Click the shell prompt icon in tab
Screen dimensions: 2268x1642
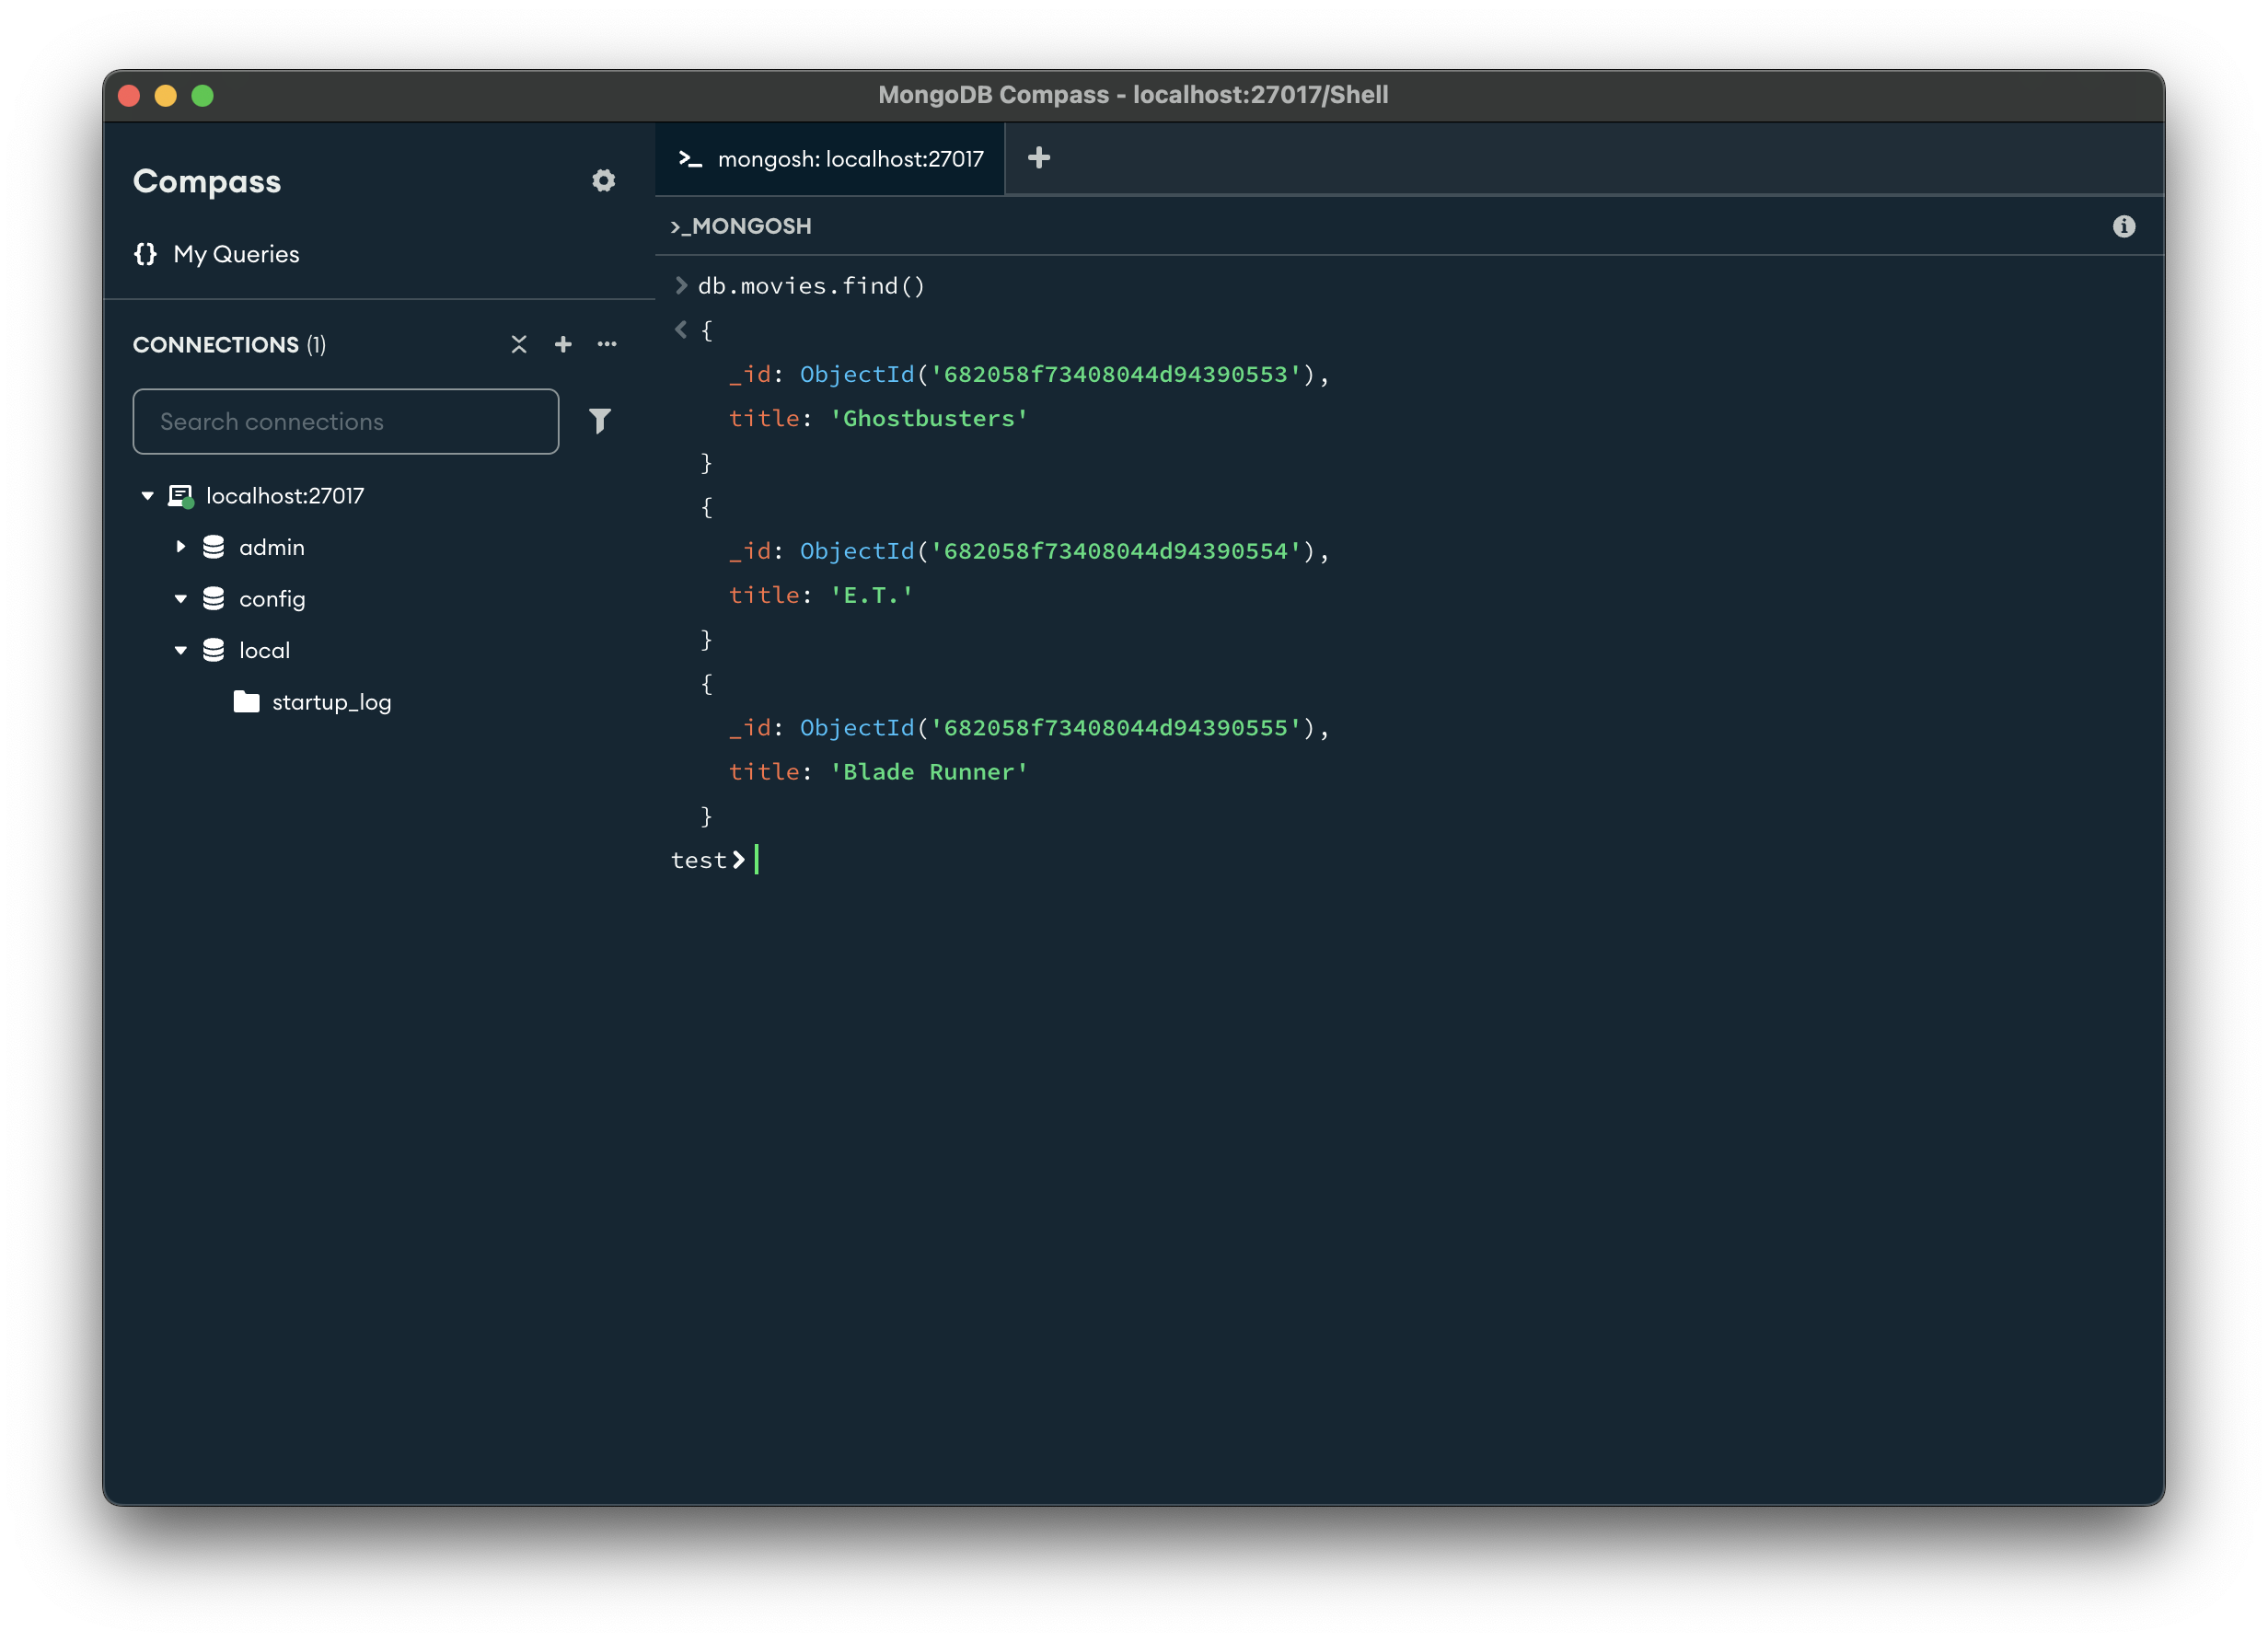[x=690, y=159]
